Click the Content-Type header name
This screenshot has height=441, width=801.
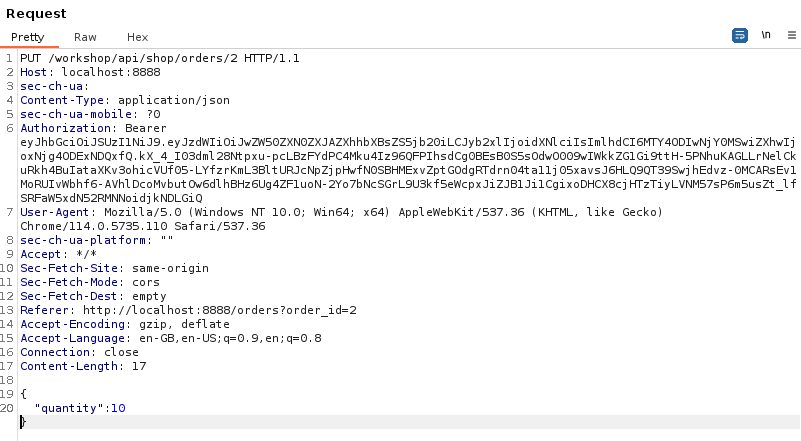[x=65, y=100]
